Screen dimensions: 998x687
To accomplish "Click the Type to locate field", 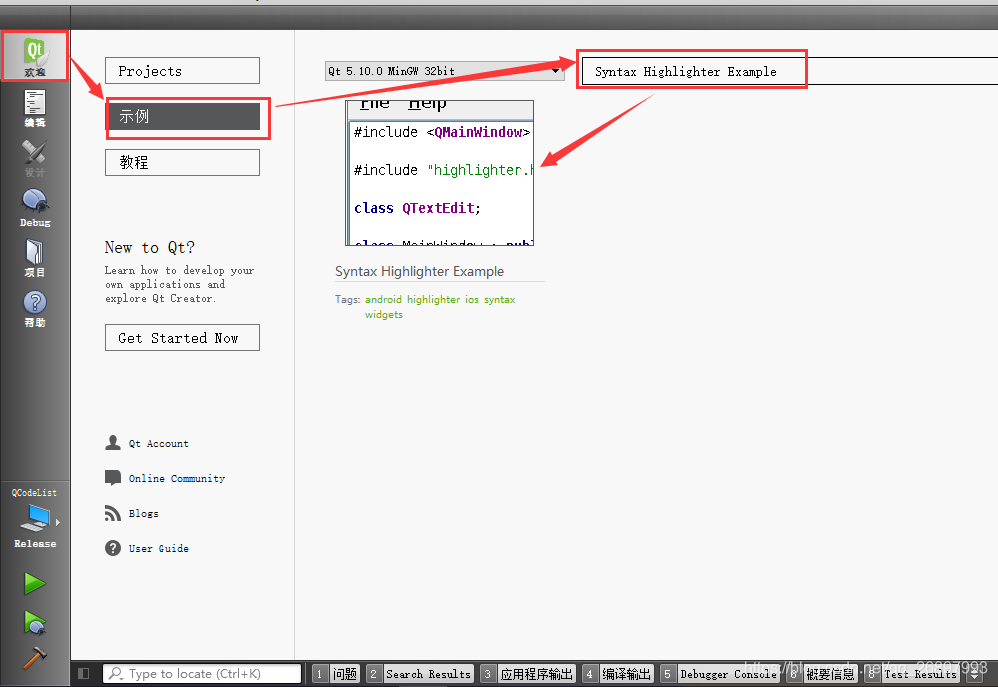I will [x=202, y=674].
